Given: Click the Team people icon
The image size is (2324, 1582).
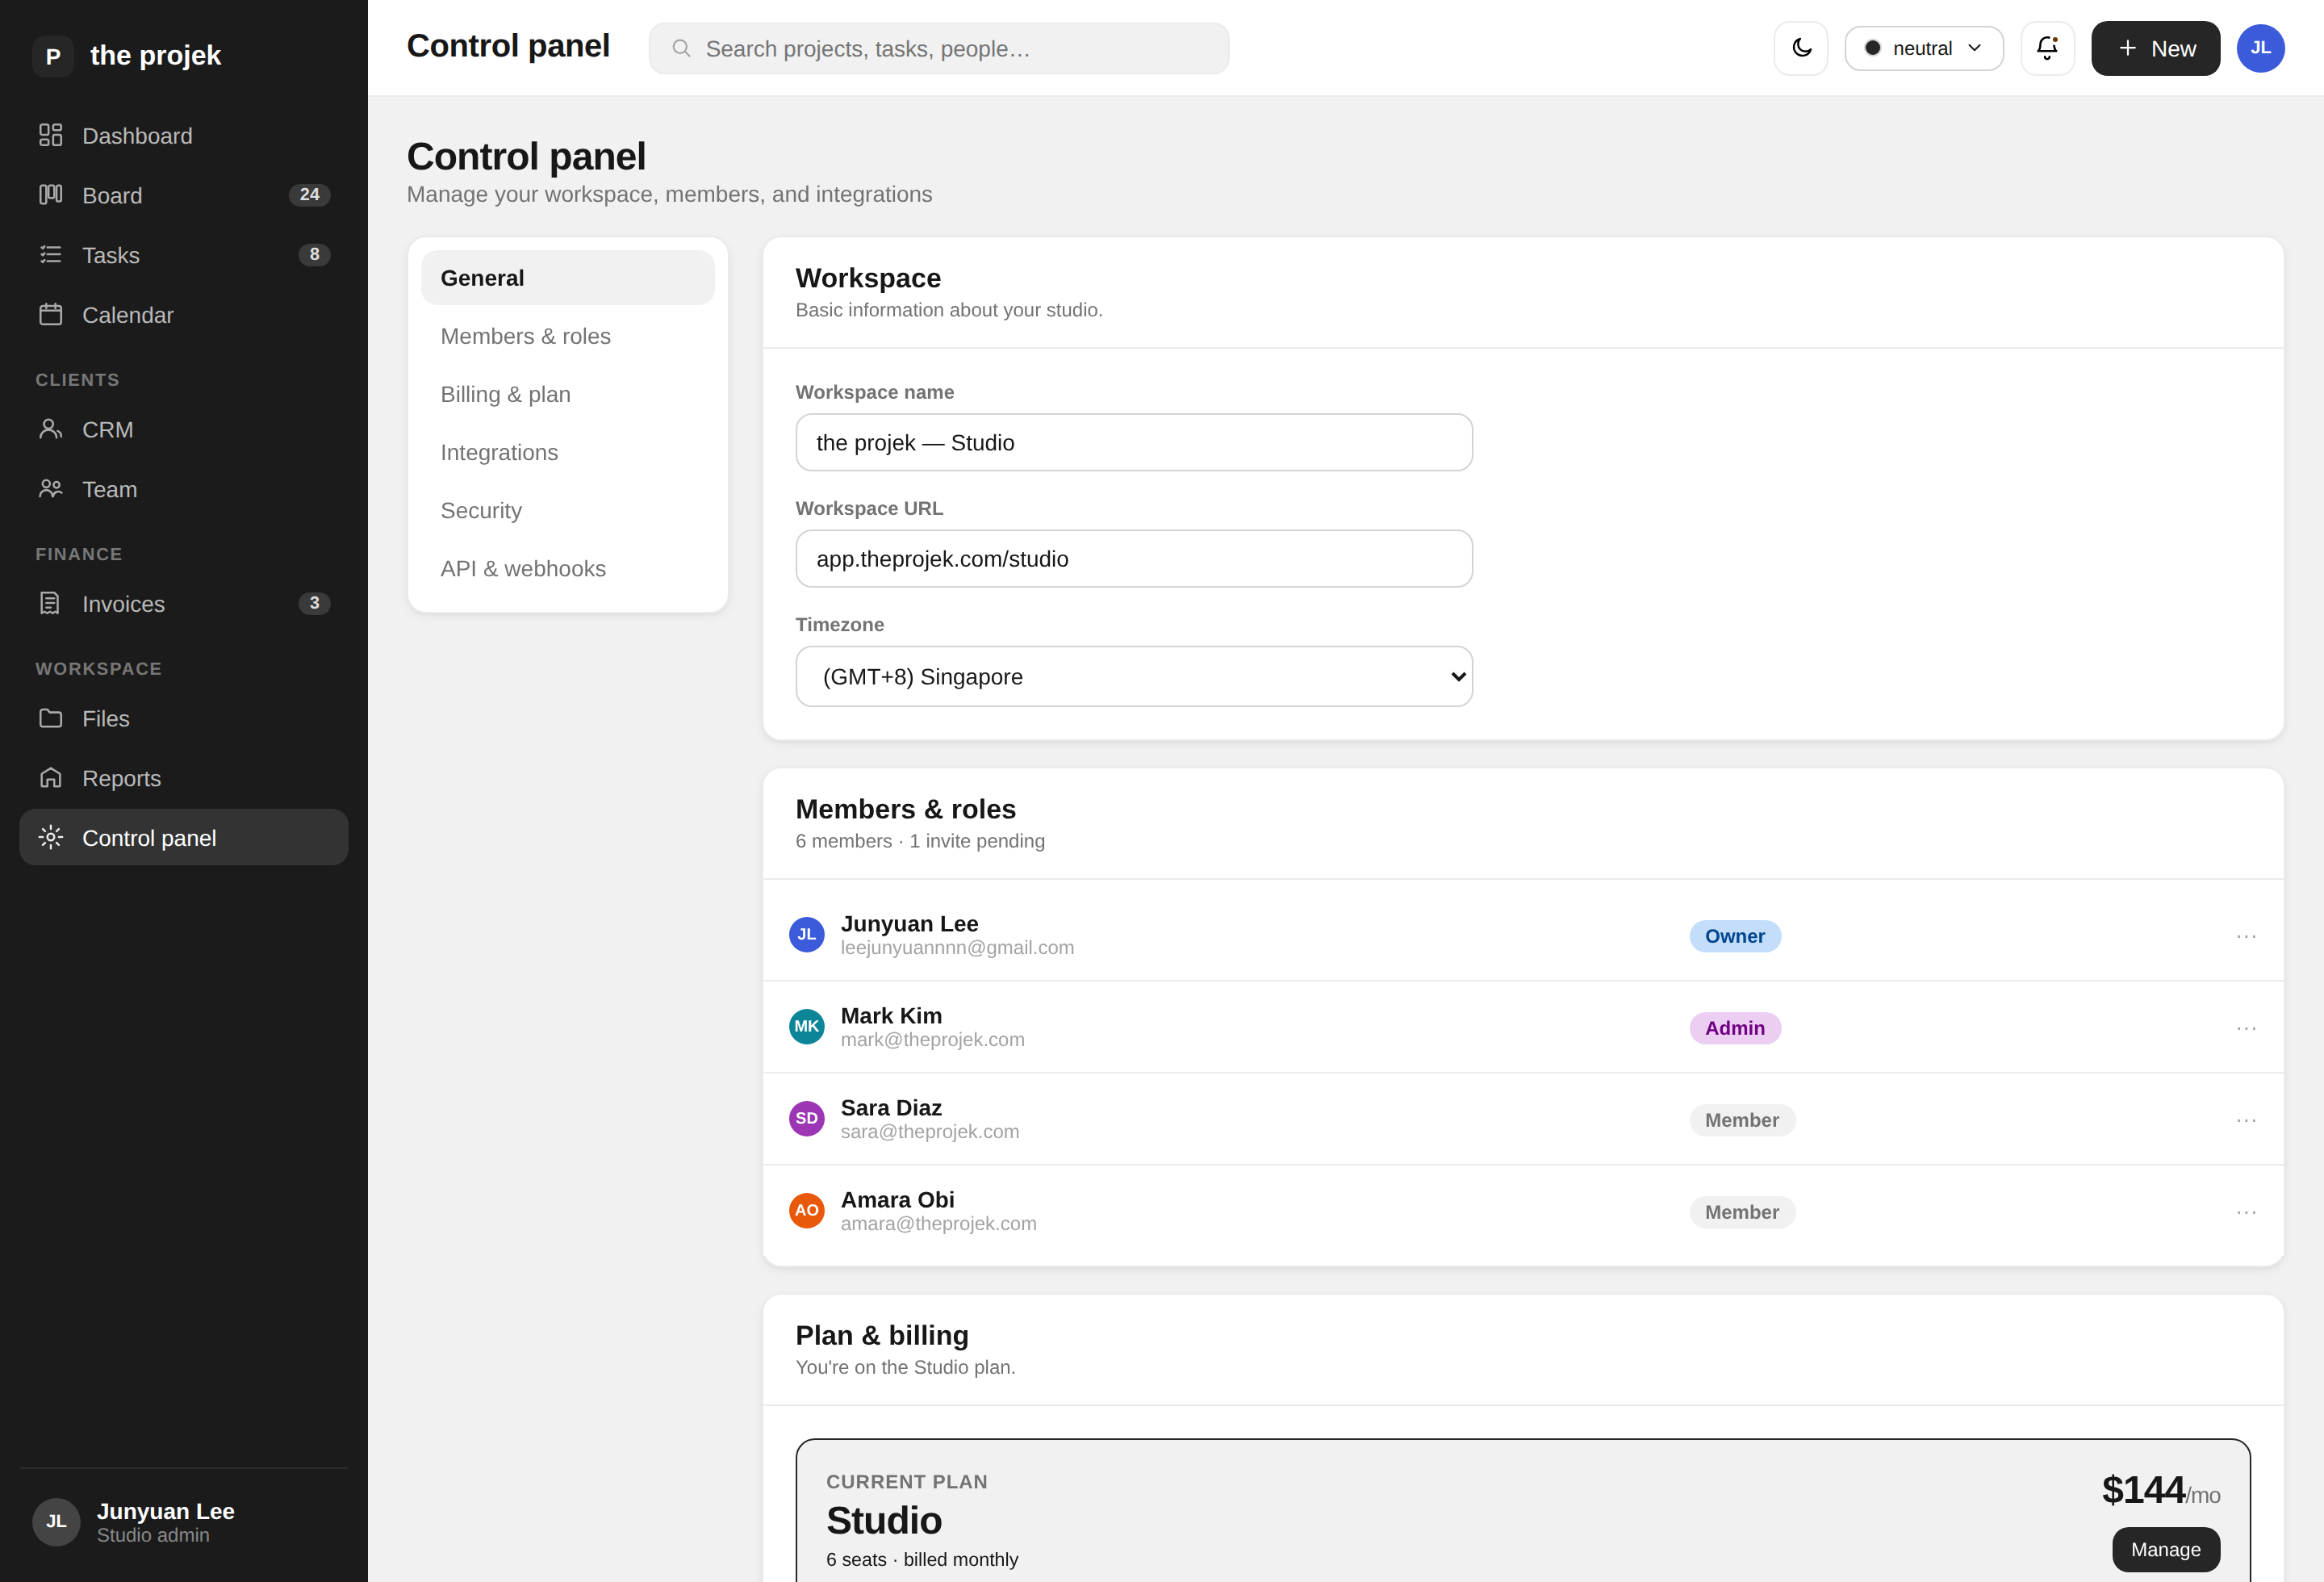Looking at the screenshot, I should [x=51, y=489].
